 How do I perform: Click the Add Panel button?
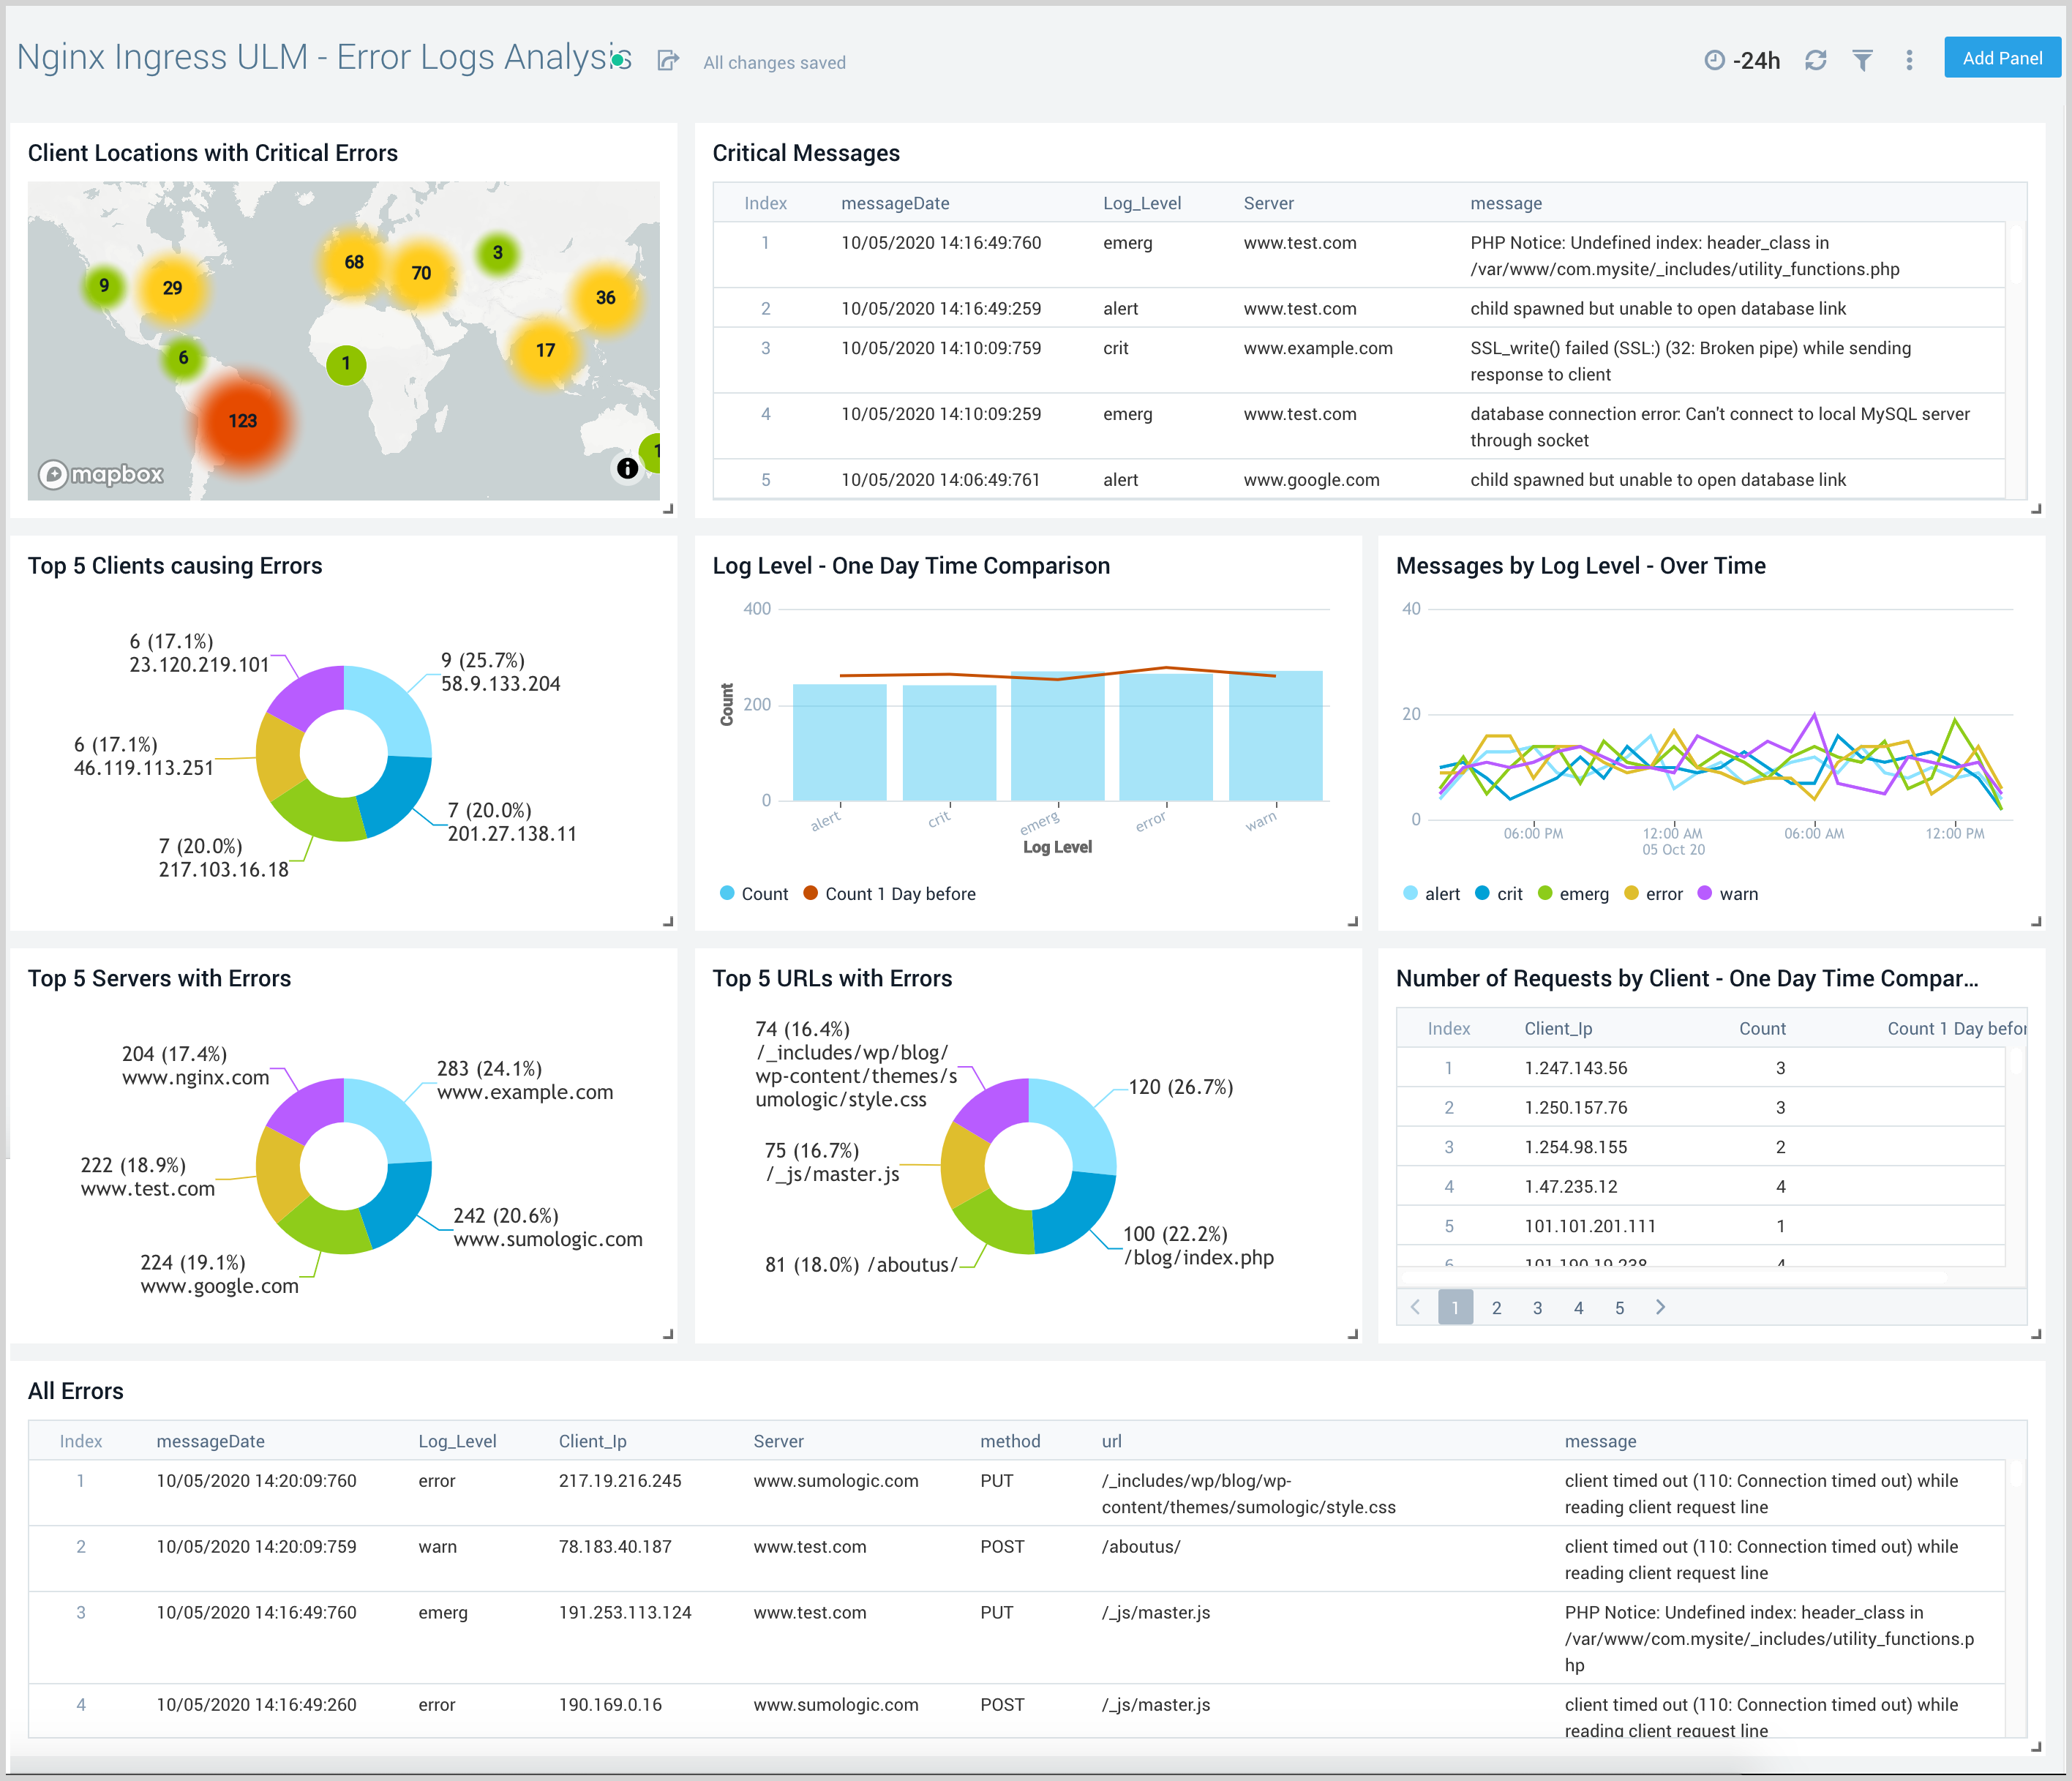coord(2002,58)
